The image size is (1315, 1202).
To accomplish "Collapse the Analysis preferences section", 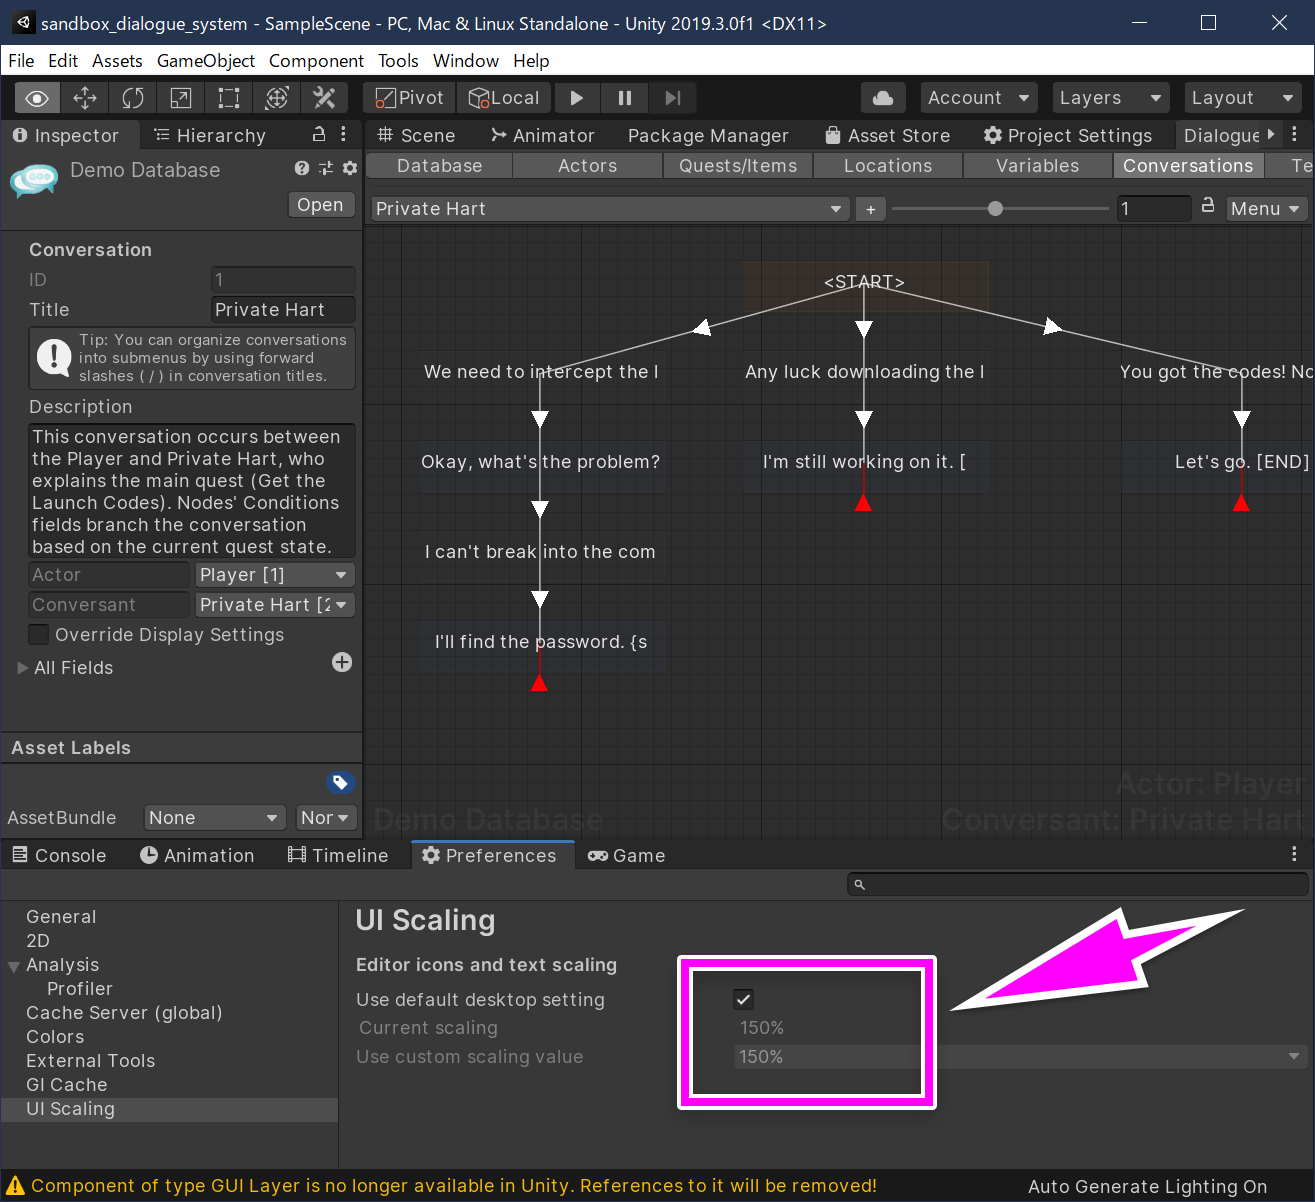I will [14, 966].
